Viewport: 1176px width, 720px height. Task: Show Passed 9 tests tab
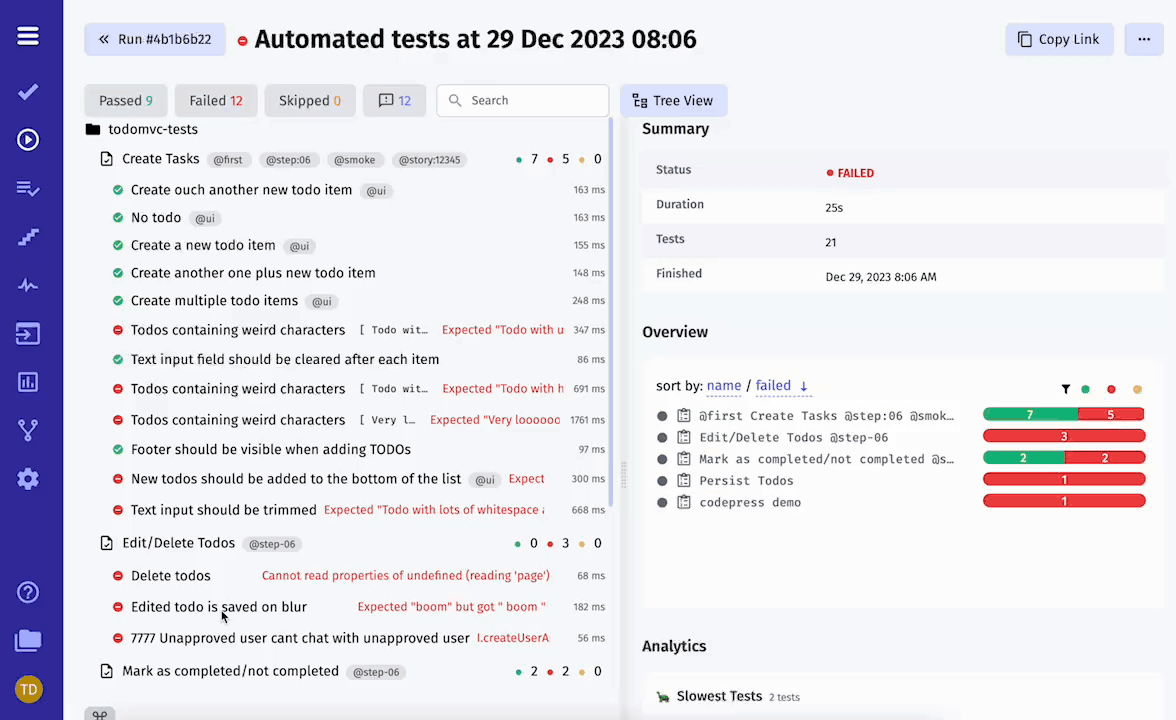(x=125, y=100)
